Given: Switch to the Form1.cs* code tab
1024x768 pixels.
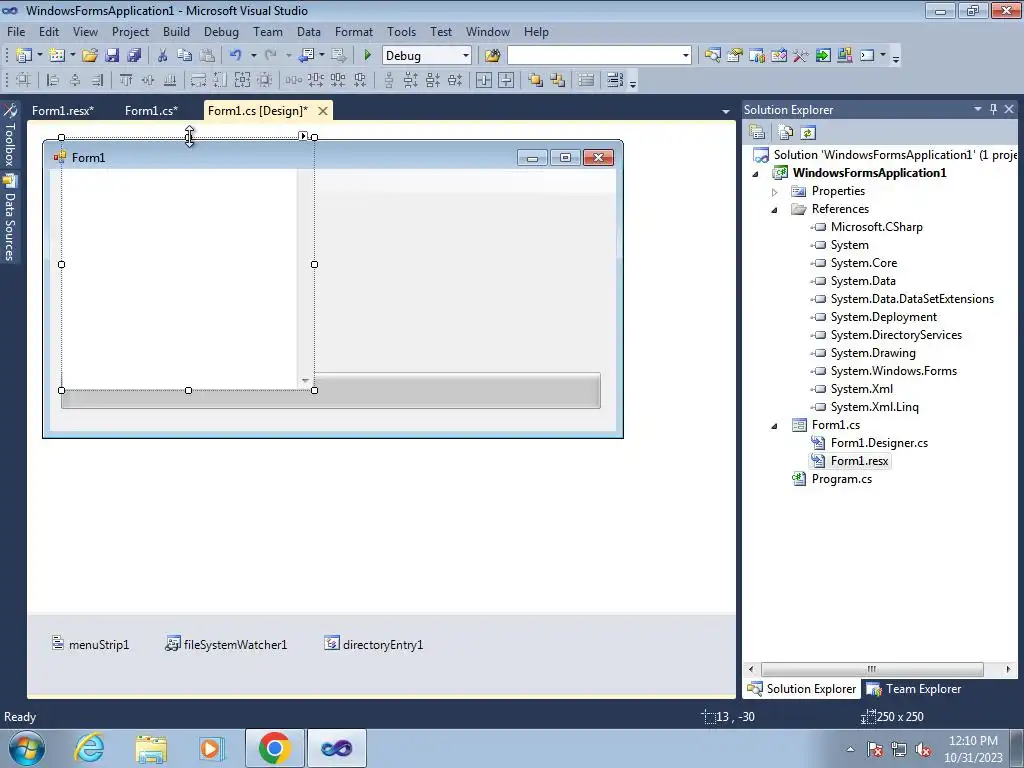Looking at the screenshot, I should [x=151, y=110].
